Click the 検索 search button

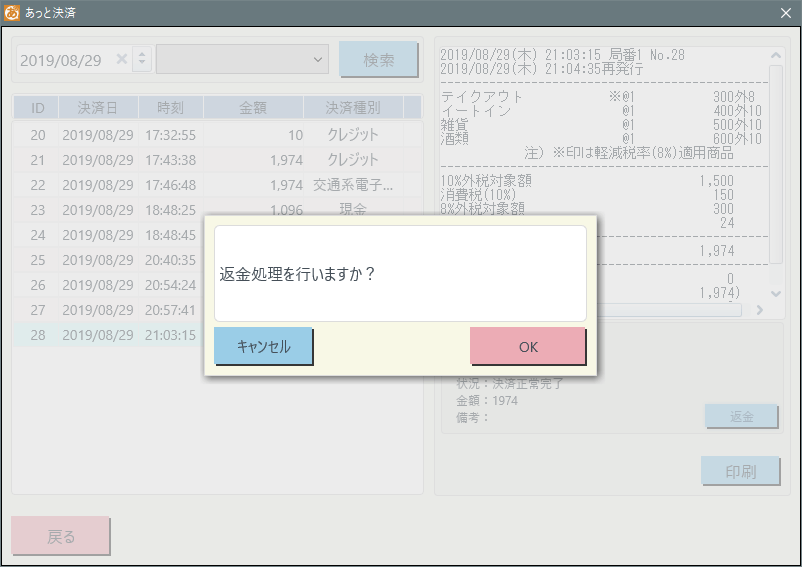click(378, 60)
